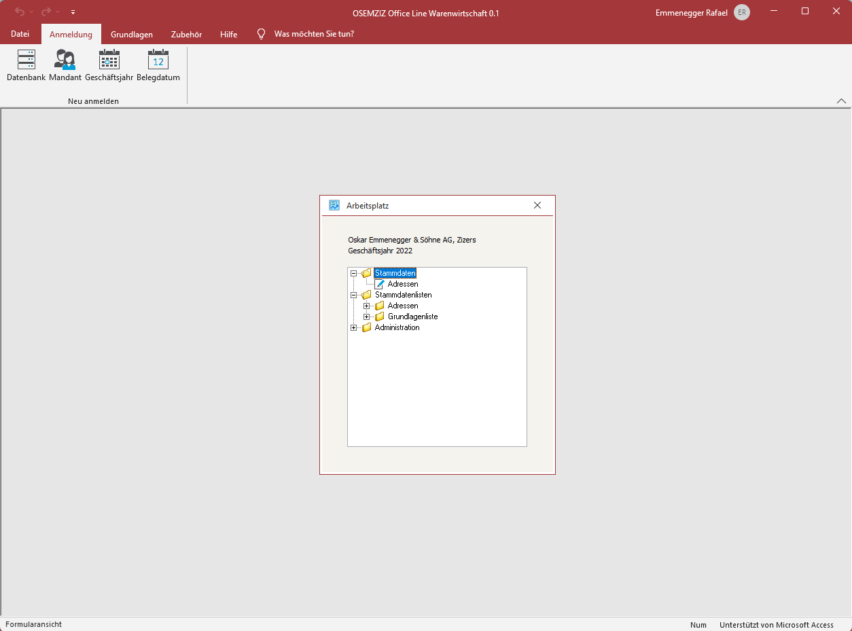Open the Mandant selection icon
Screen dimensions: 852x631
pyautogui.click(x=65, y=60)
